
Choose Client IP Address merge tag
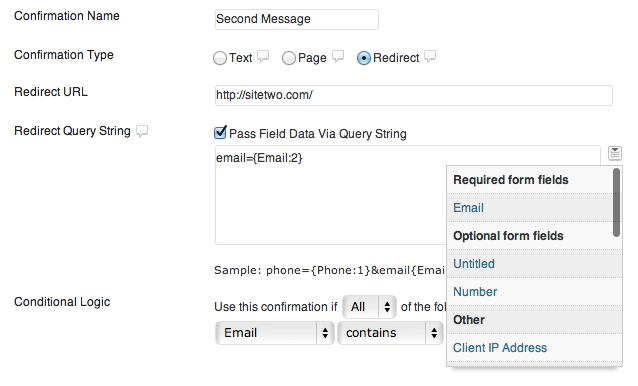pyautogui.click(x=500, y=348)
